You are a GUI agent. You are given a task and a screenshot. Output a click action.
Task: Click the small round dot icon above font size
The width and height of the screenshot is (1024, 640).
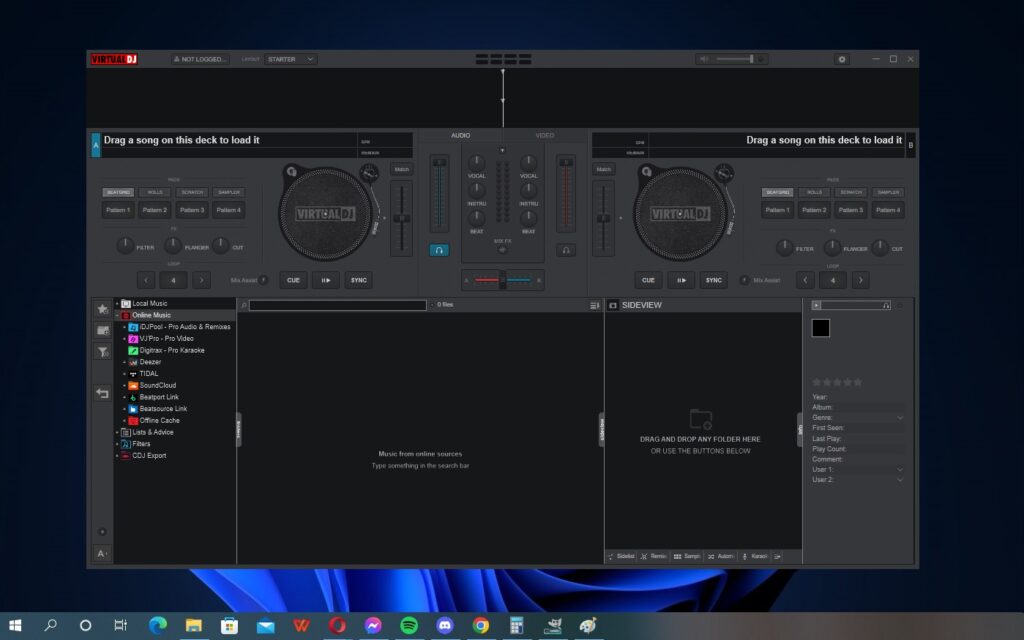pyautogui.click(x=103, y=532)
